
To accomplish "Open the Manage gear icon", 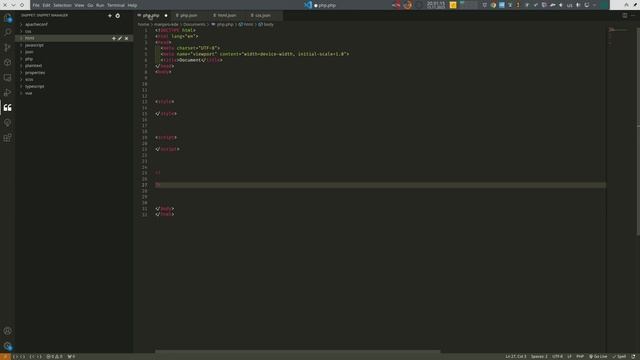I will [7, 346].
